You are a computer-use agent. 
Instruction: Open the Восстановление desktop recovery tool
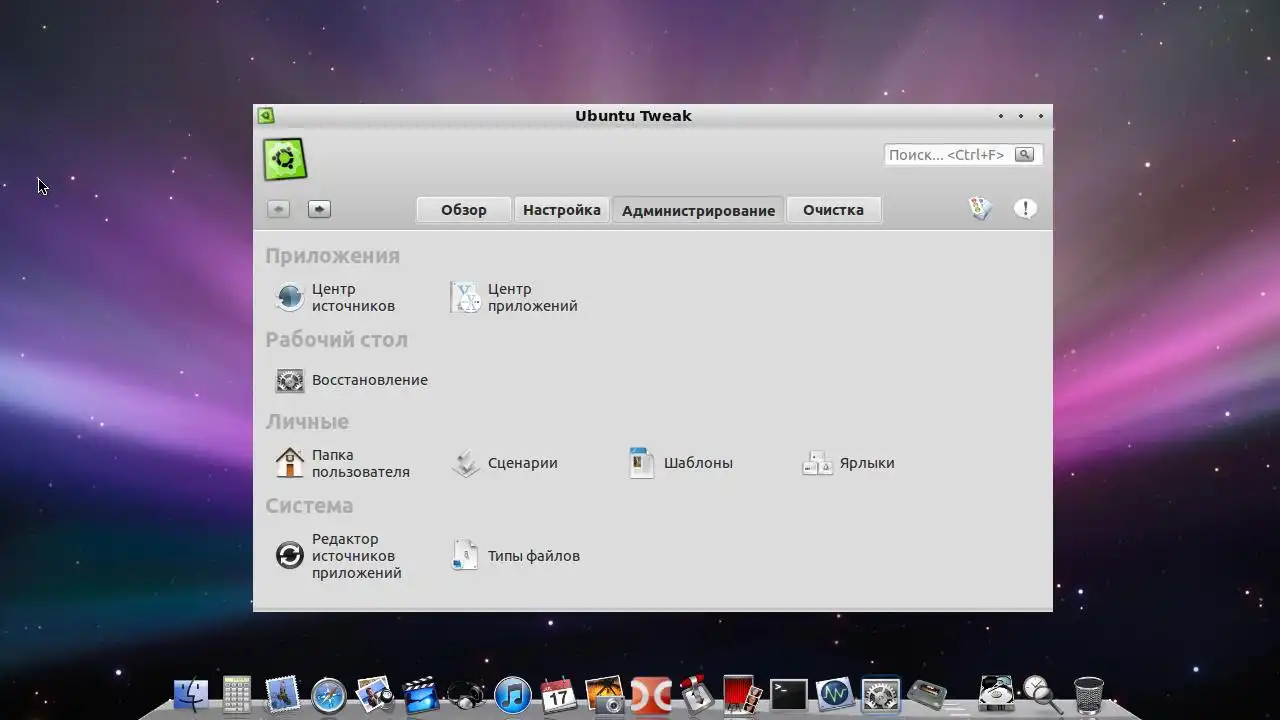(x=351, y=380)
